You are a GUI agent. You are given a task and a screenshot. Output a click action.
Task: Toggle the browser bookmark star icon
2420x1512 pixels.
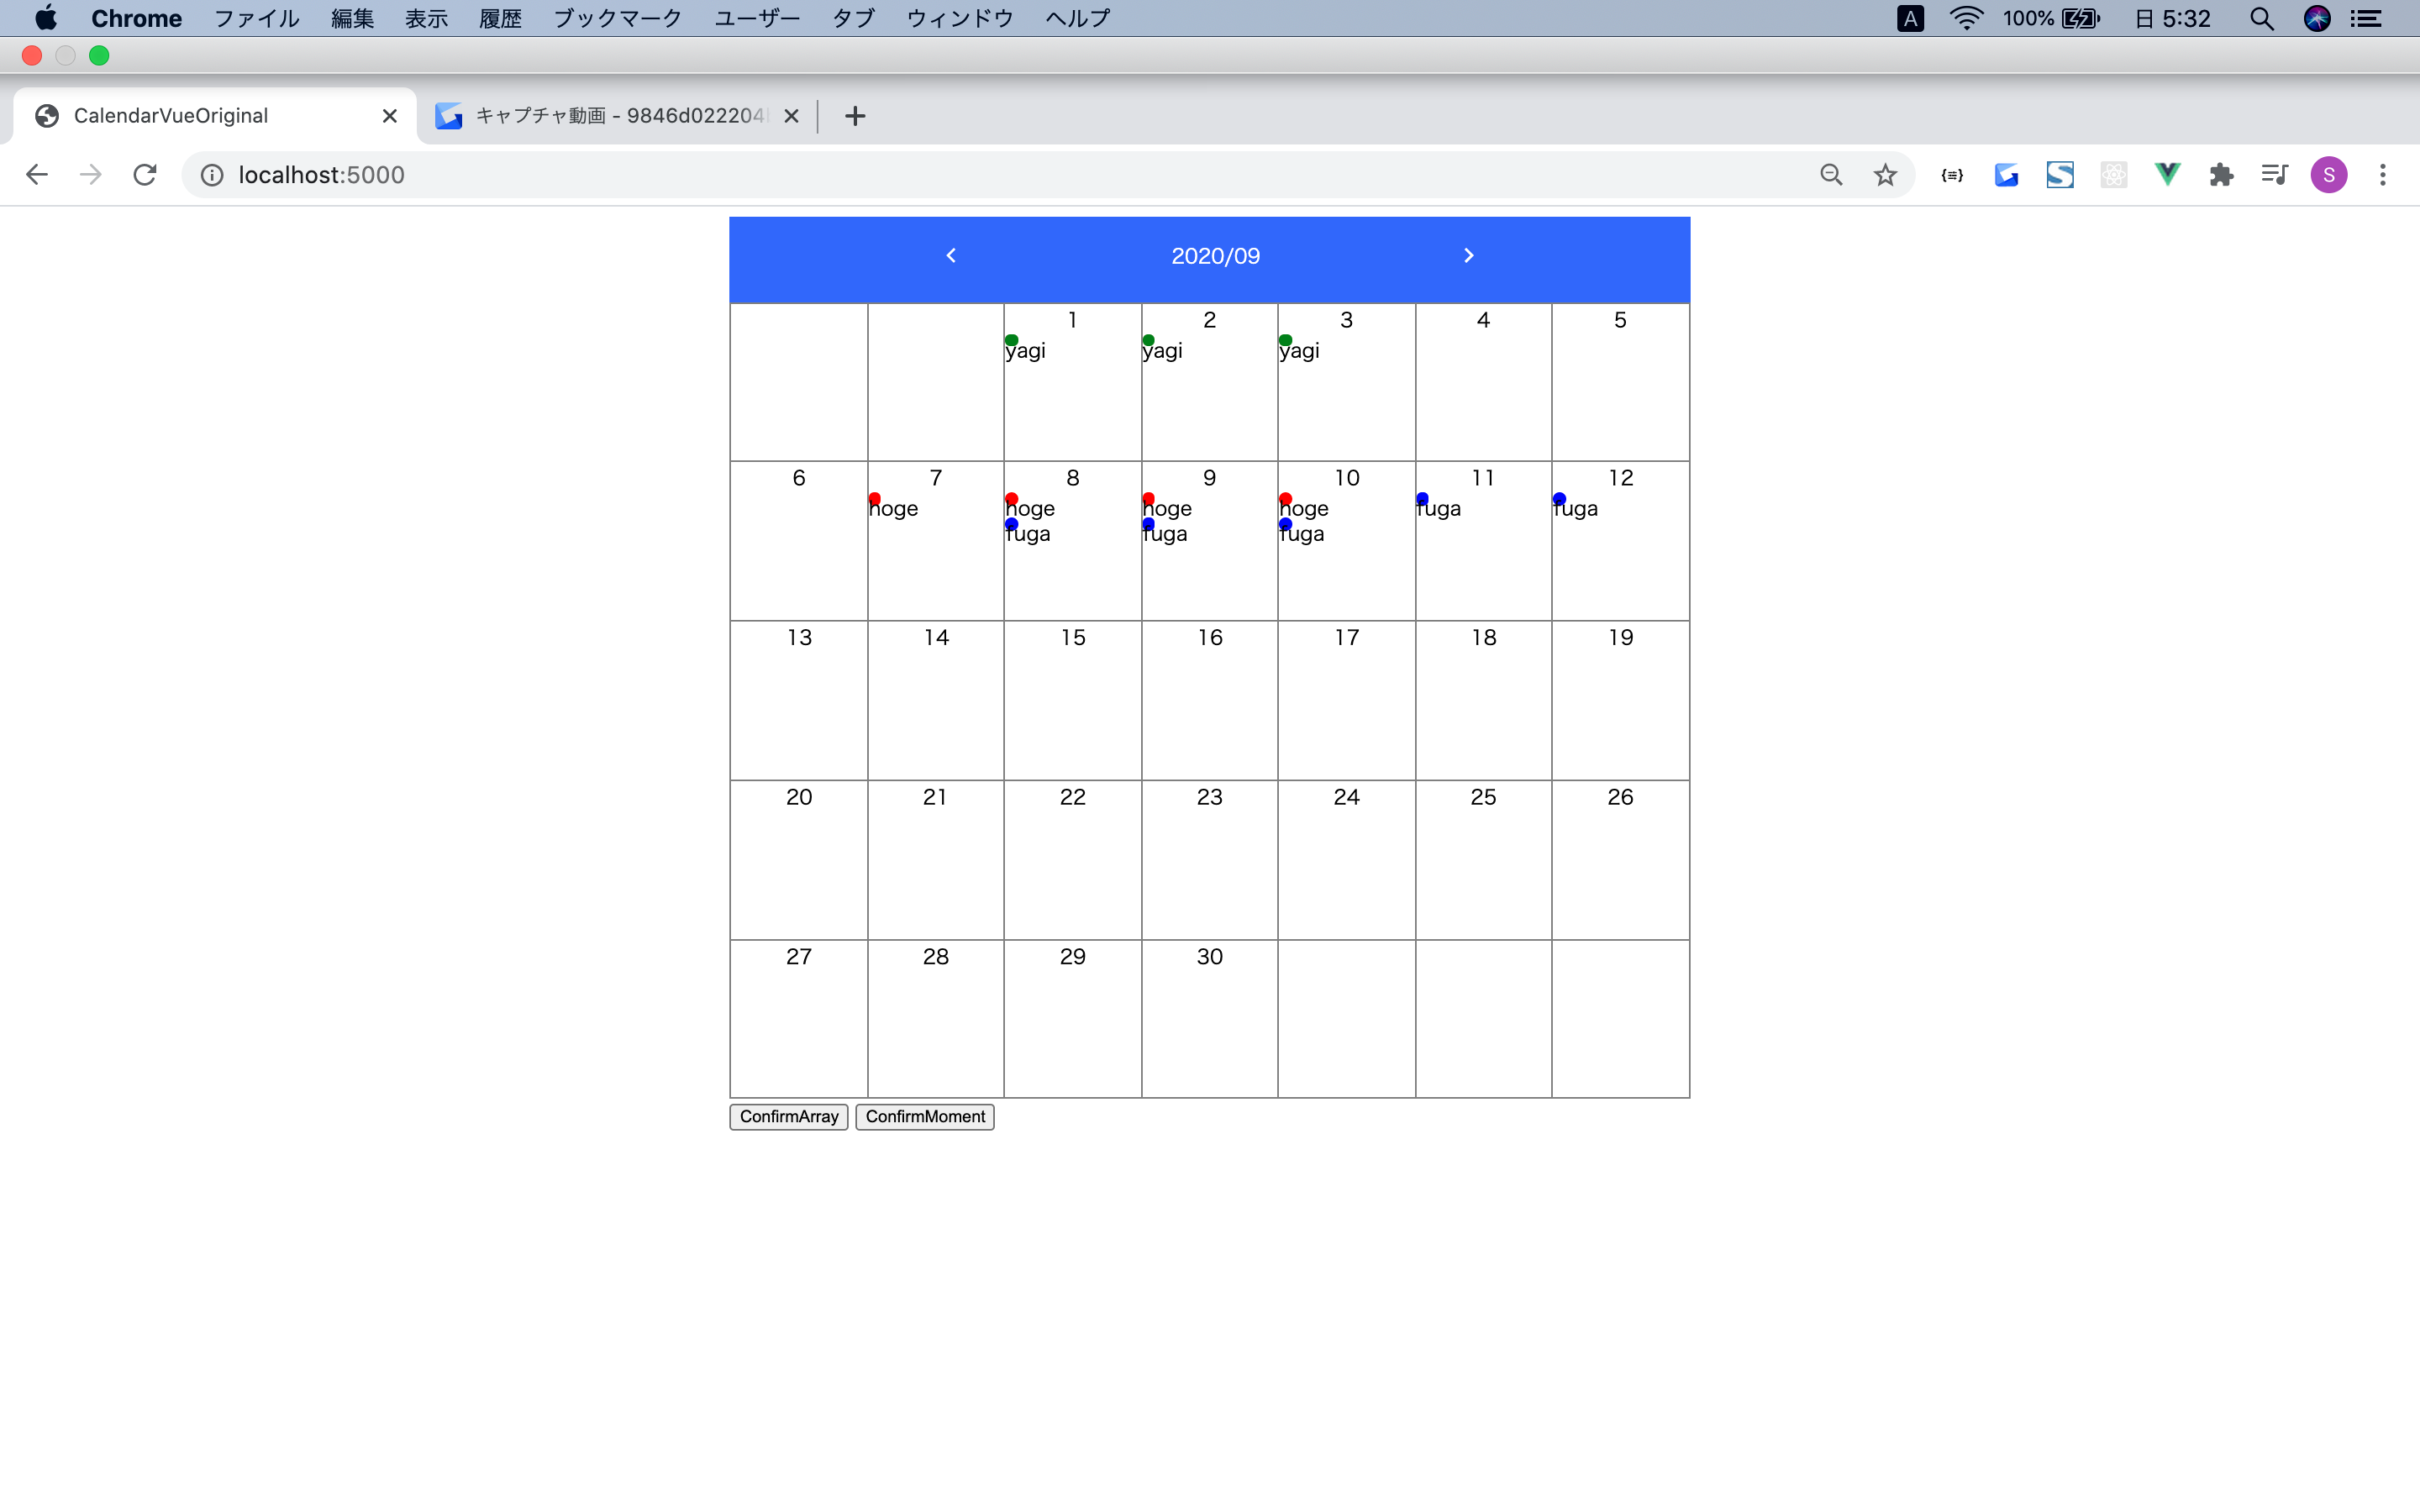1887,174
